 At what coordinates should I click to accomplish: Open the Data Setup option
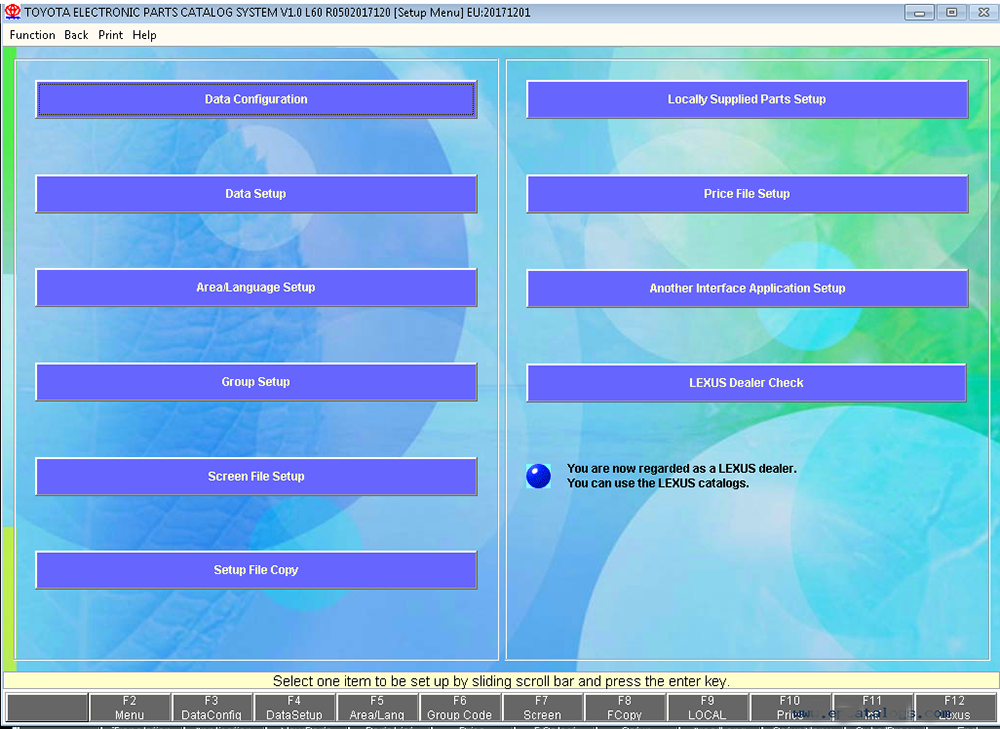pyautogui.click(x=256, y=193)
